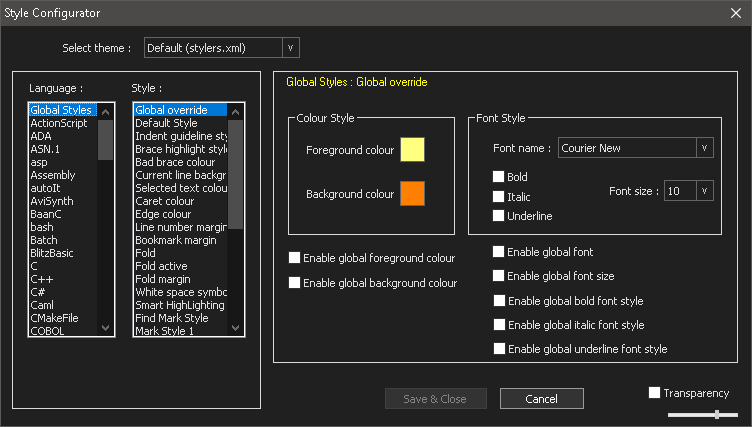
Task: Select ADA in the Language list
Action: click(x=63, y=136)
